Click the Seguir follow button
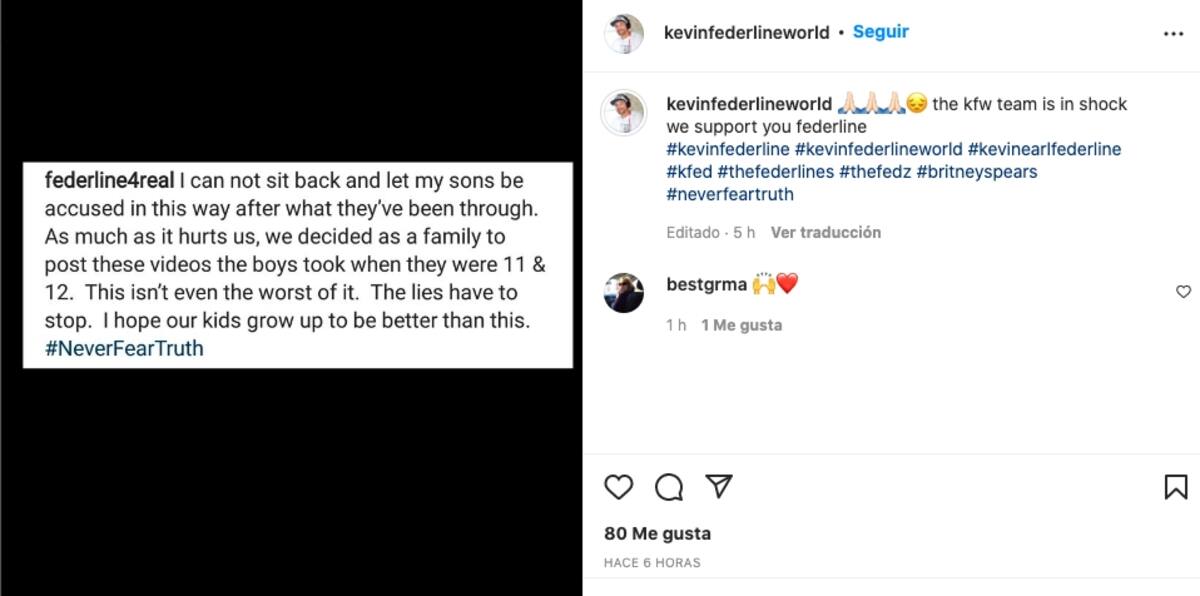This screenshot has width=1200, height=596. tap(880, 32)
